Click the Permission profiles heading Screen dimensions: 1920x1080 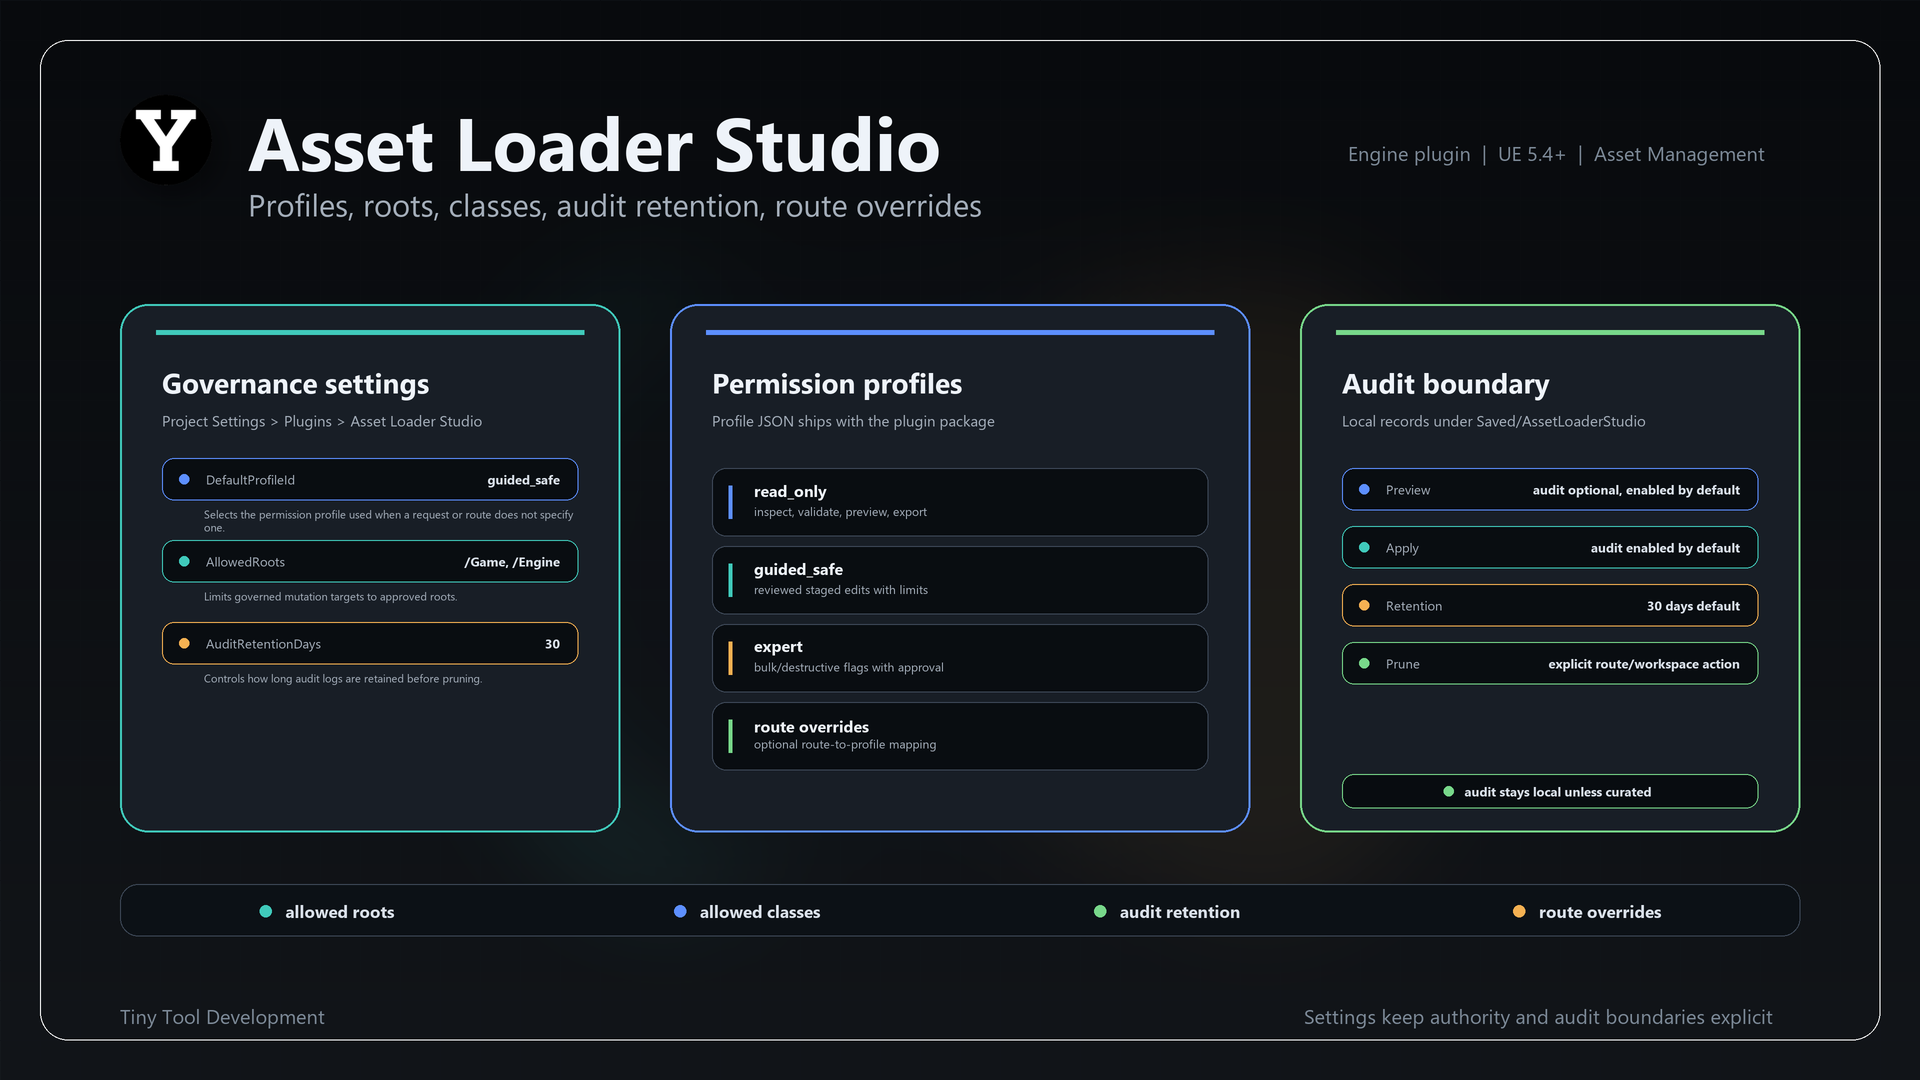click(x=837, y=384)
